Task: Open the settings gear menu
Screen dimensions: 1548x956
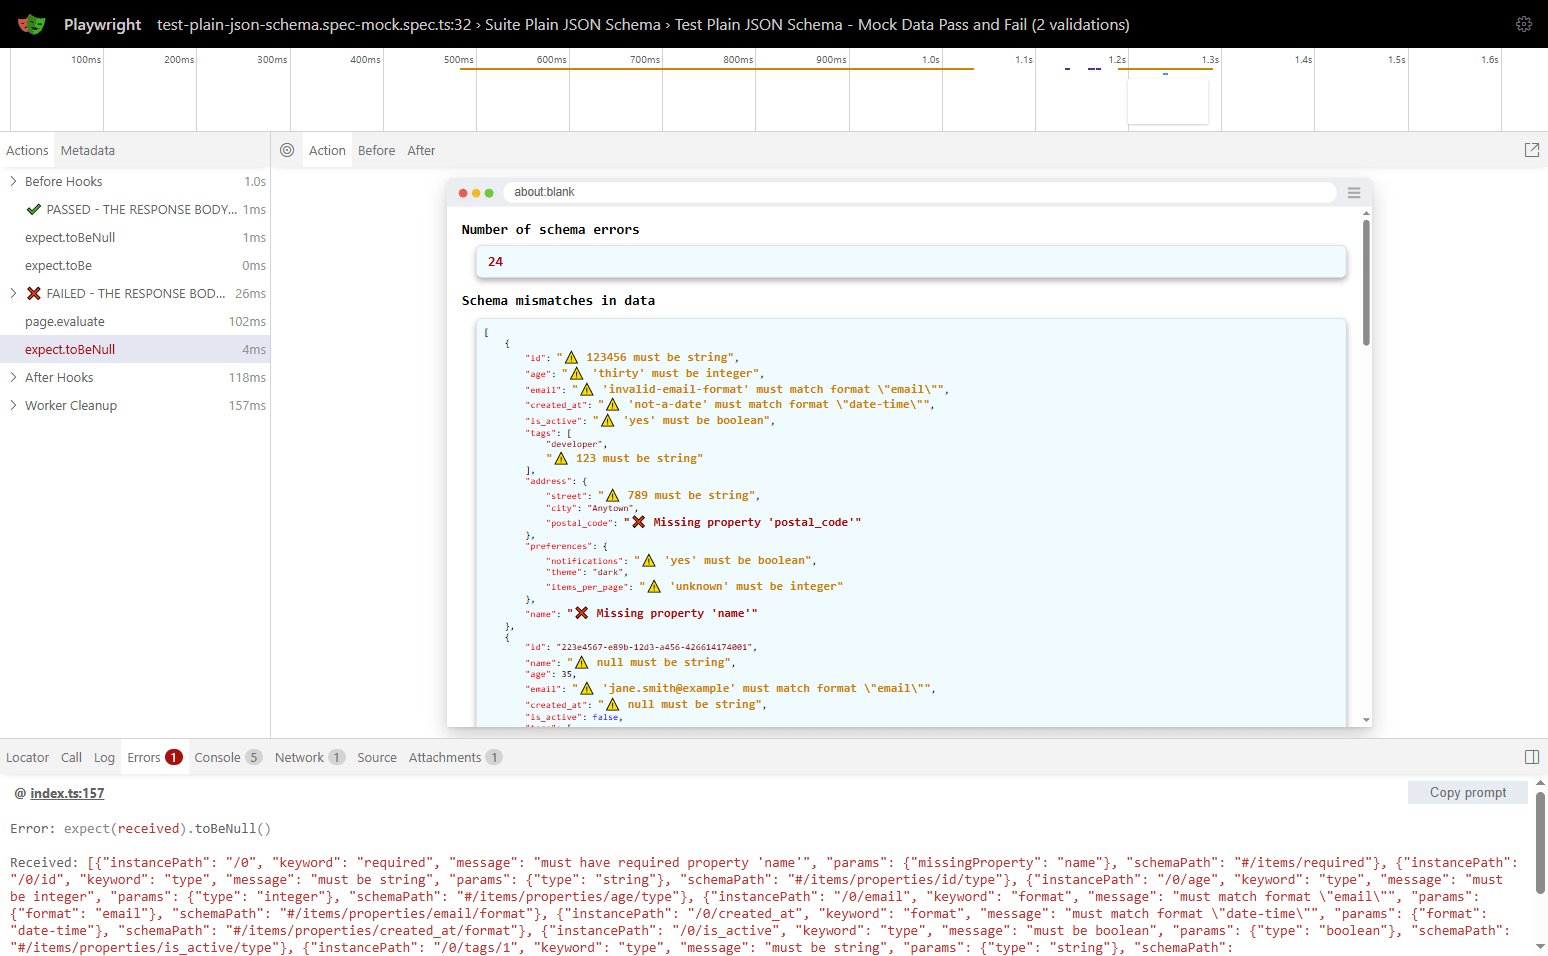Action: pyautogui.click(x=1524, y=23)
